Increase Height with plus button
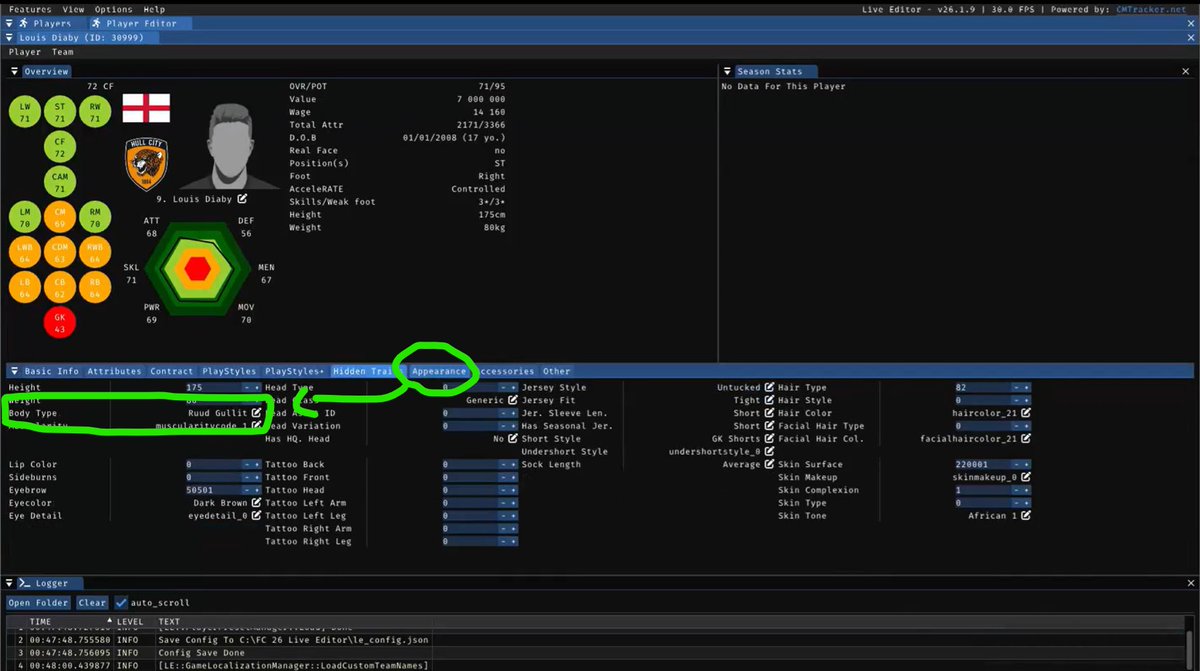The width and height of the screenshot is (1200, 671). [256, 387]
